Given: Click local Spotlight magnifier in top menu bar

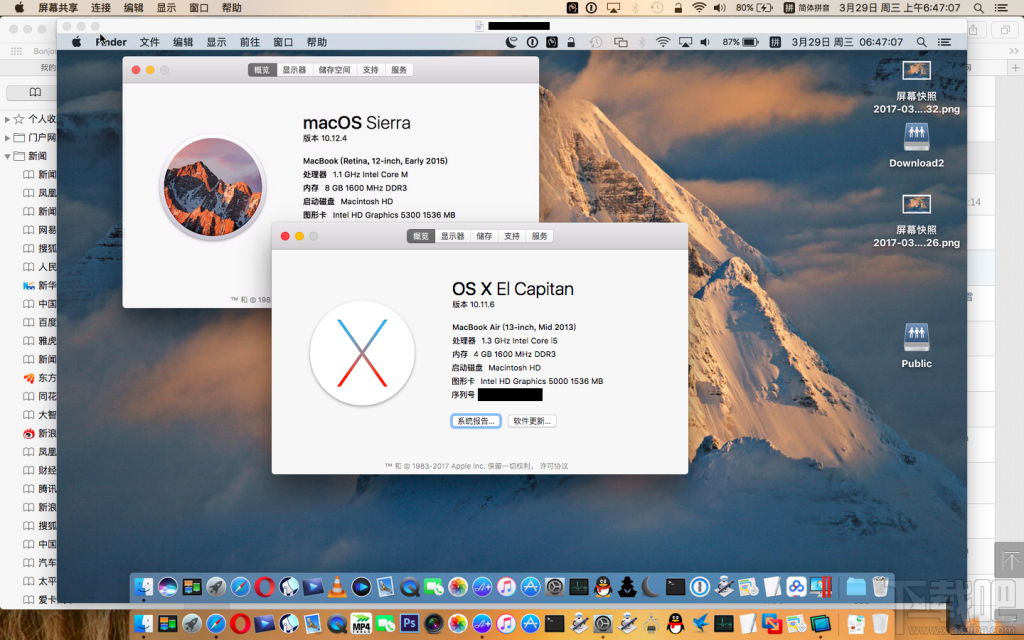Looking at the screenshot, I should (x=978, y=8).
